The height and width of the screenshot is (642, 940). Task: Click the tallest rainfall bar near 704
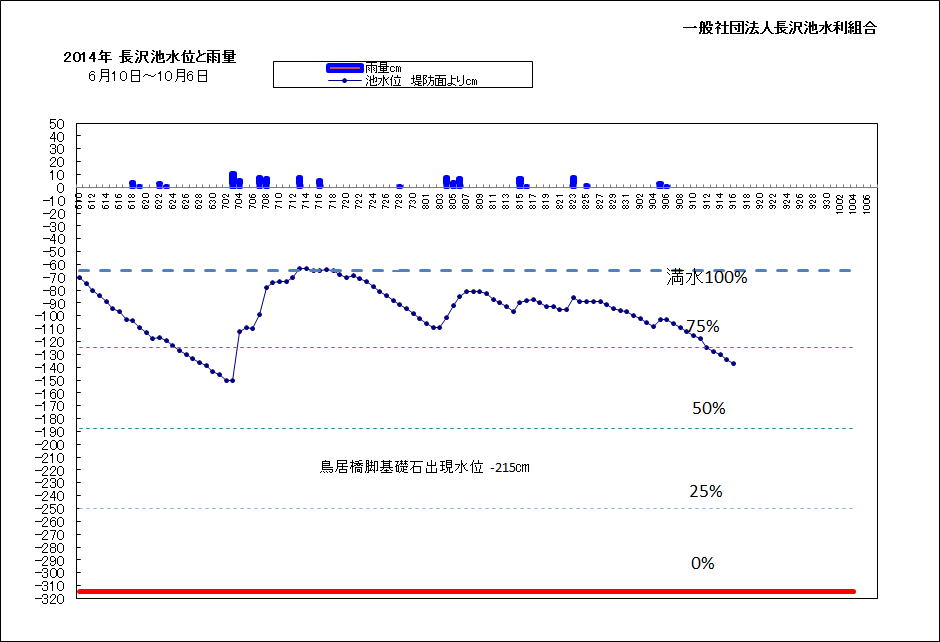(233, 179)
